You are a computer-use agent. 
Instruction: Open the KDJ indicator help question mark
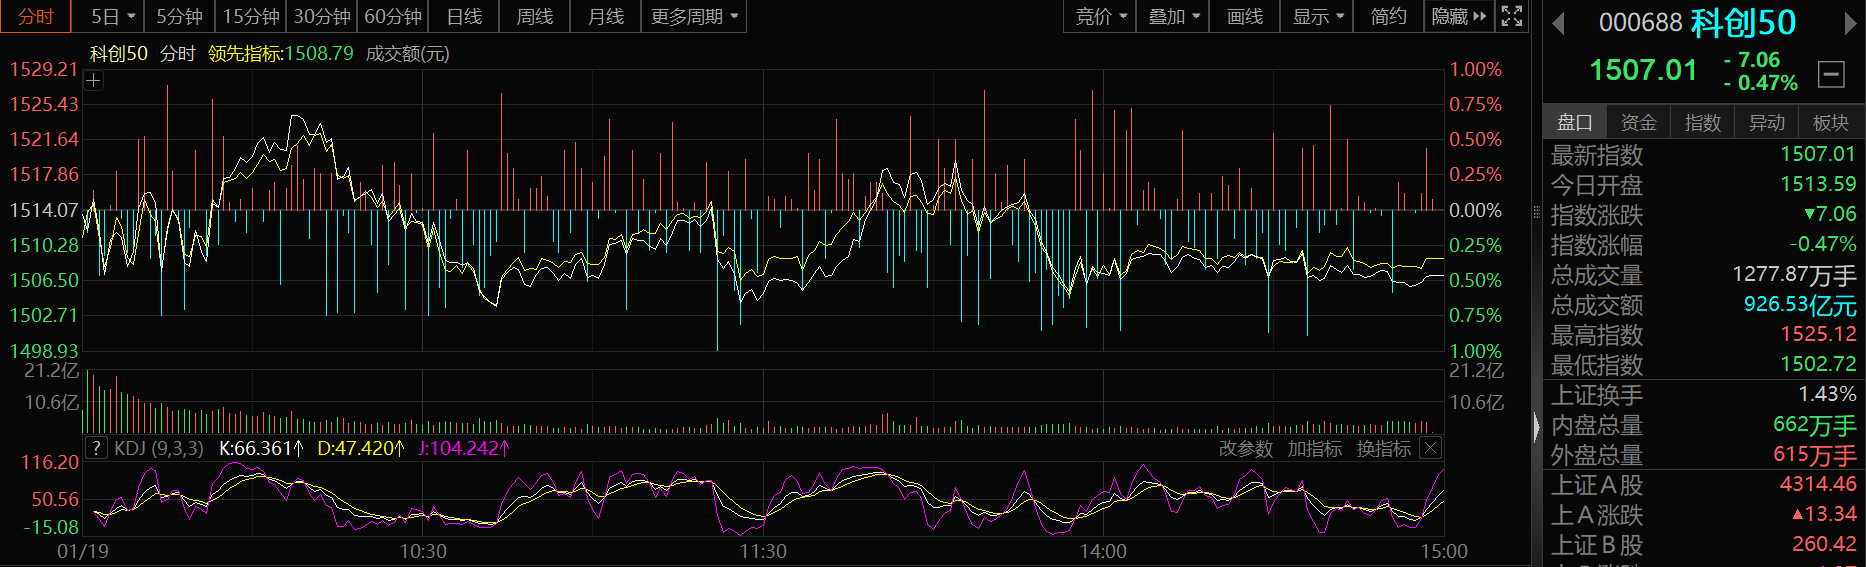[x=96, y=448]
